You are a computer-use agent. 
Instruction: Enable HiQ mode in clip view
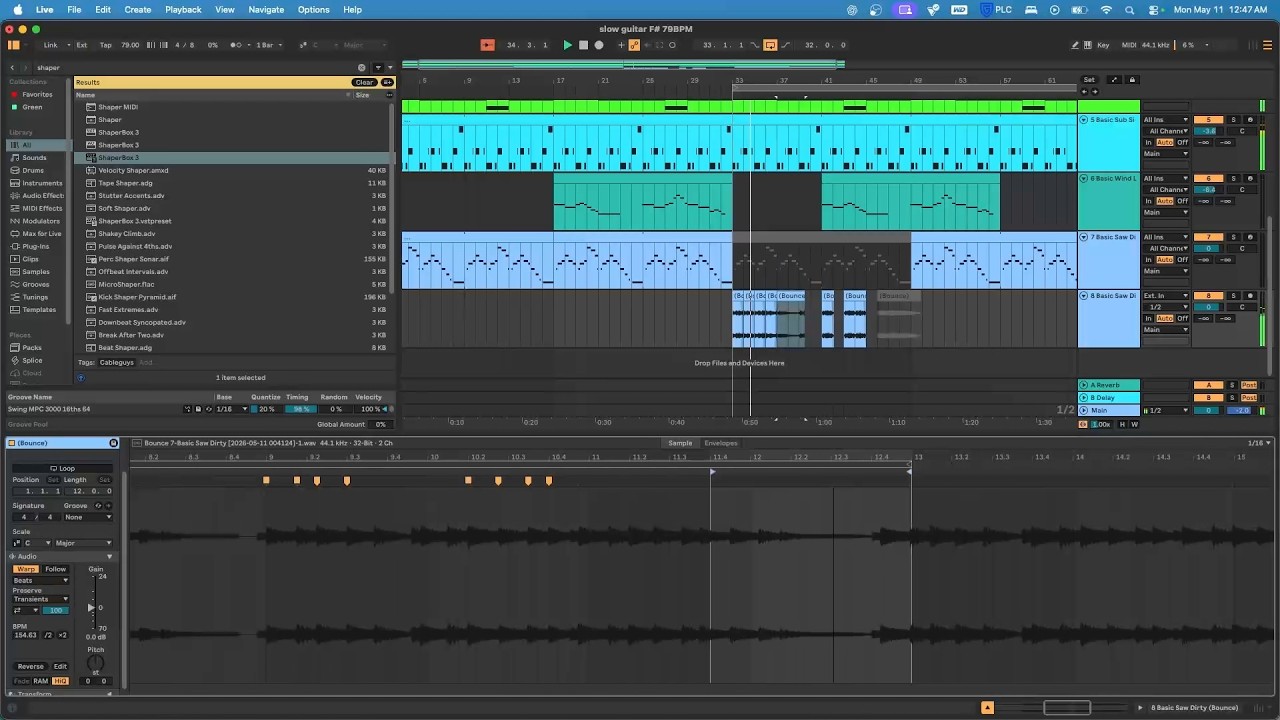coord(61,681)
